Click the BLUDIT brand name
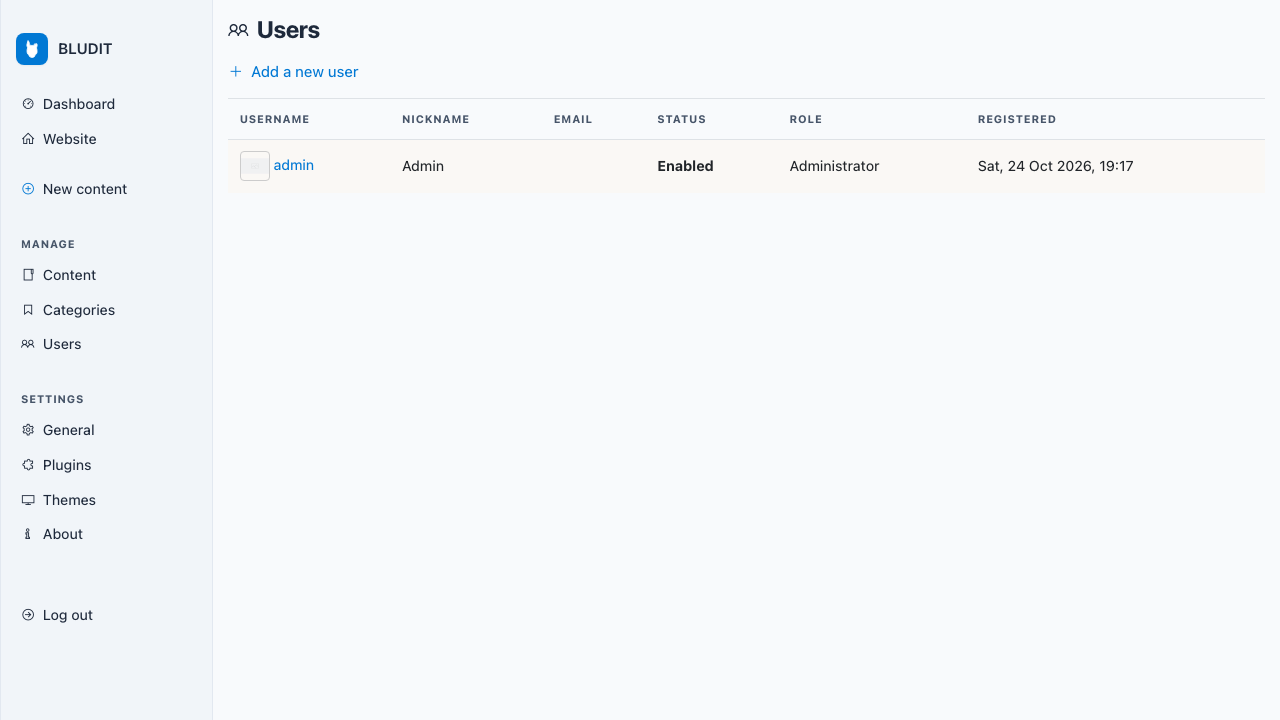The width and height of the screenshot is (1280, 720). (x=85, y=49)
